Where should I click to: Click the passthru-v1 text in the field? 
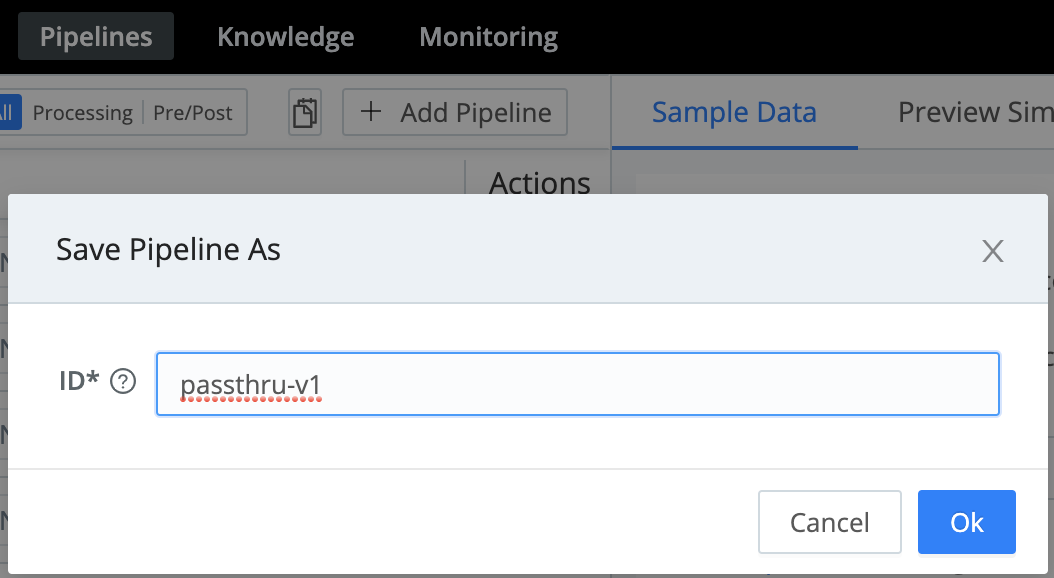[x=250, y=384]
